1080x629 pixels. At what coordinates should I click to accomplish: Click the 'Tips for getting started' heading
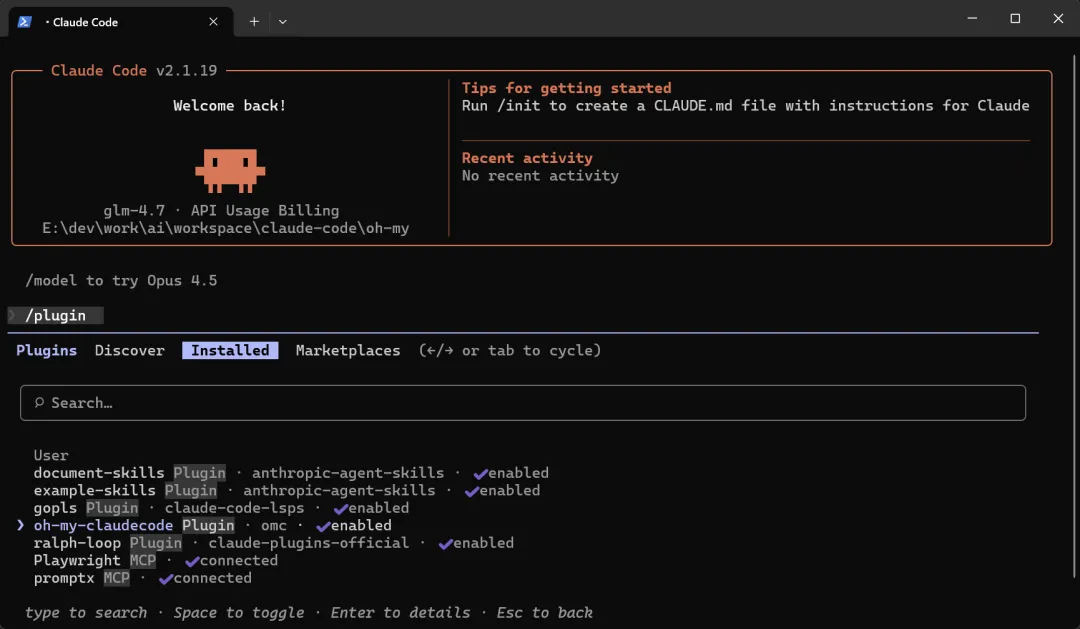coord(566,87)
